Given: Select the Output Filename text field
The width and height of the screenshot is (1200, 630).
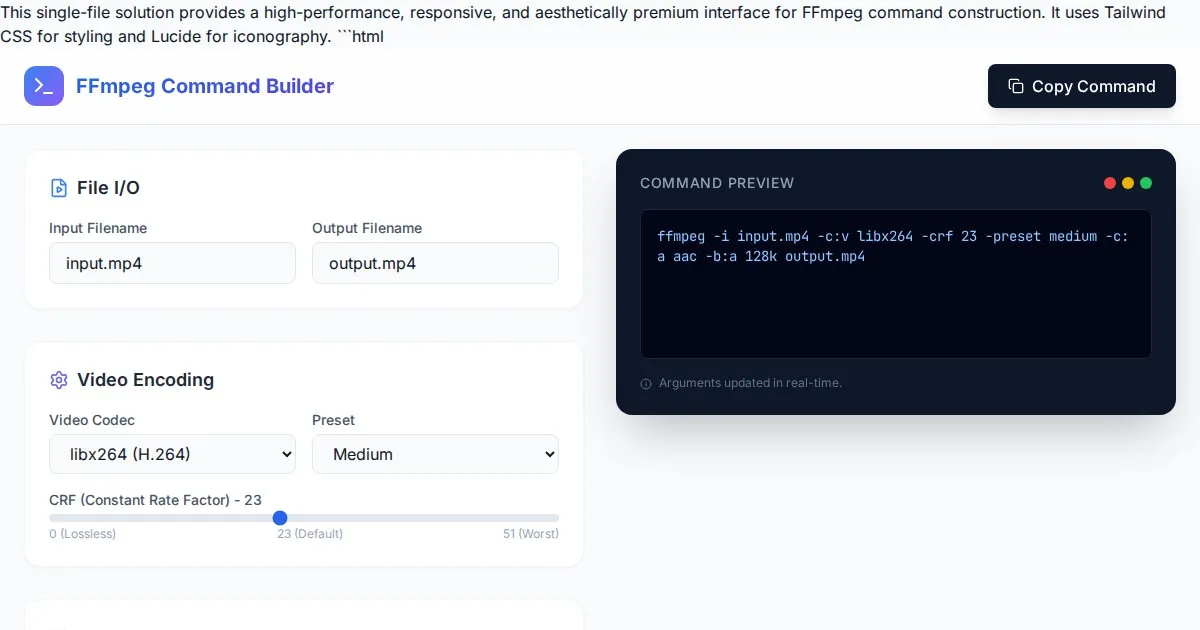Looking at the screenshot, I should 435,264.
